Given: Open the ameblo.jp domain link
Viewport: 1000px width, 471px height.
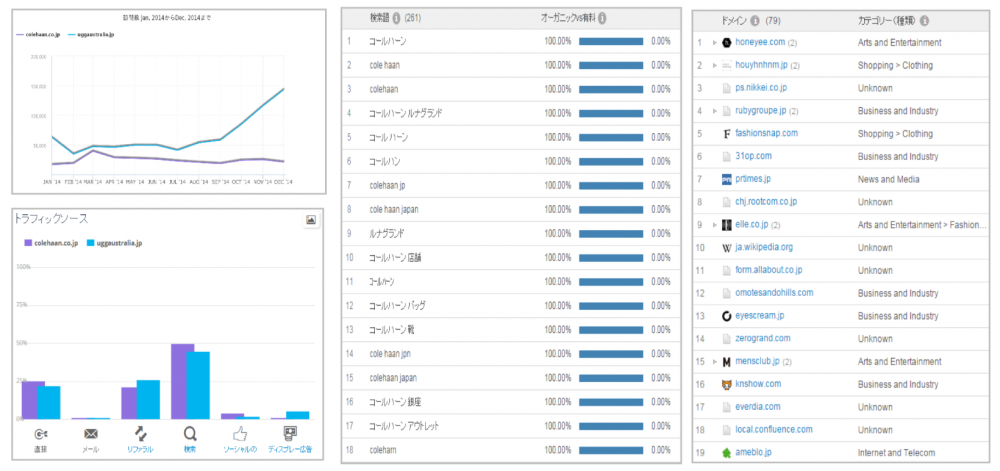Looking at the screenshot, I should [x=753, y=453].
